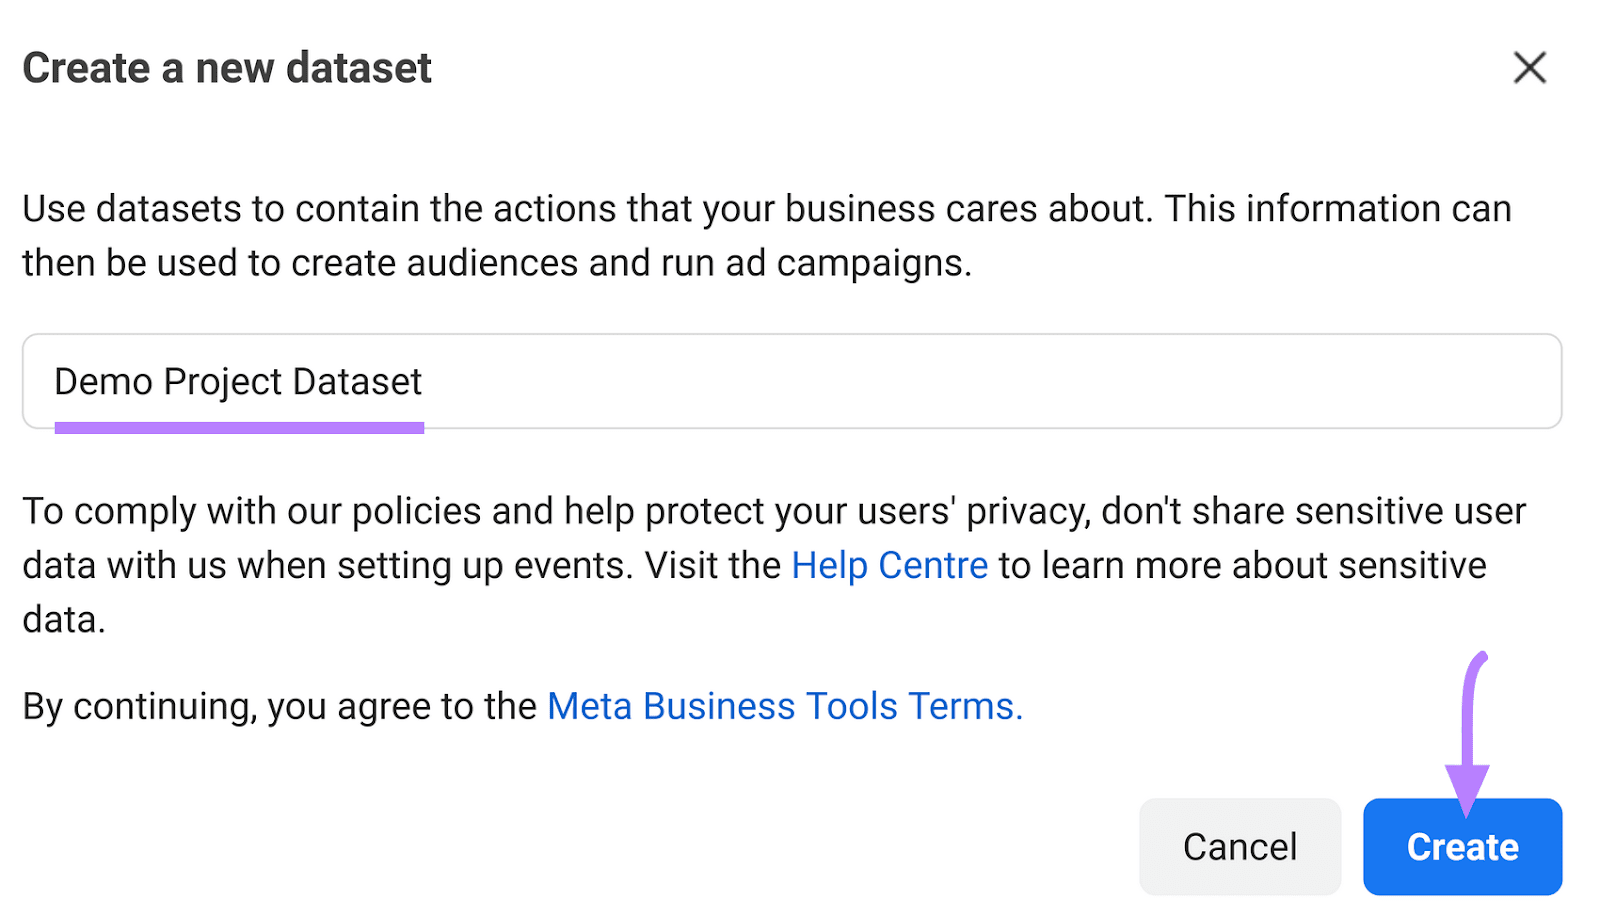Confirm creation with the Create button
Image resolution: width=1600 pixels, height=916 pixels.
coord(1462,846)
